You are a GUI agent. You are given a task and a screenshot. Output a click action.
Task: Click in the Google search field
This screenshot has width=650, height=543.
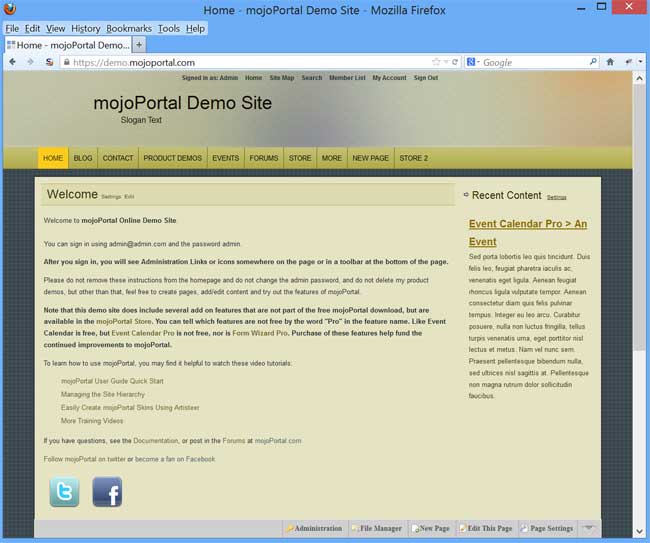[x=530, y=62]
